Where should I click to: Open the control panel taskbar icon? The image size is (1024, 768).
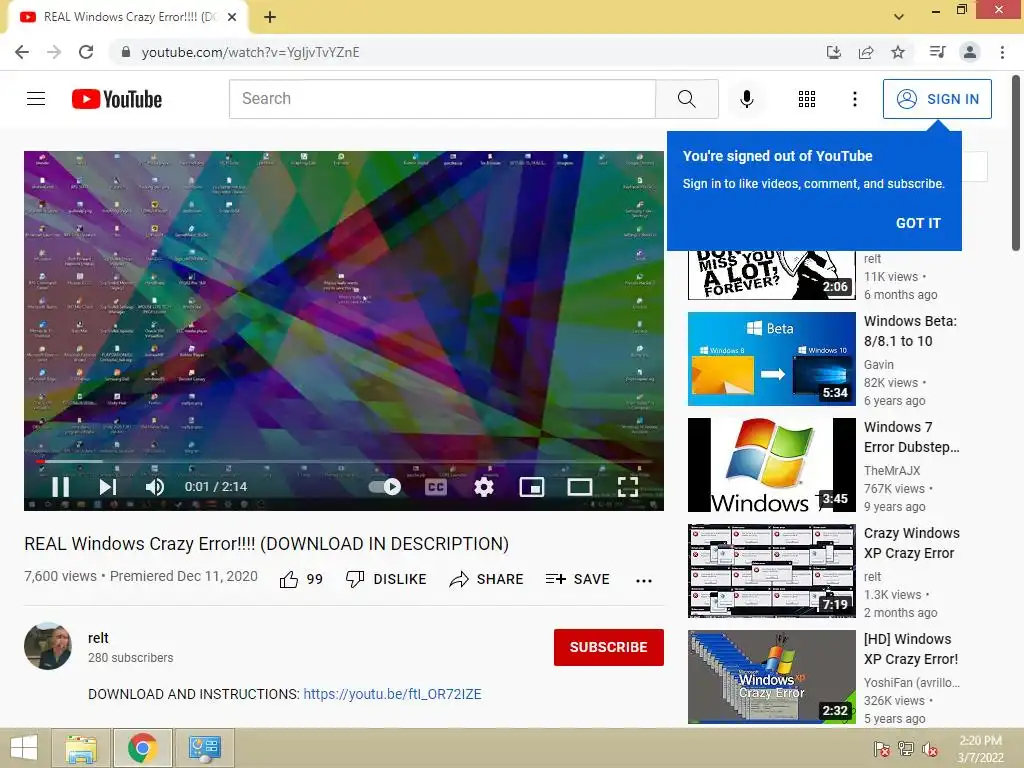click(x=205, y=748)
